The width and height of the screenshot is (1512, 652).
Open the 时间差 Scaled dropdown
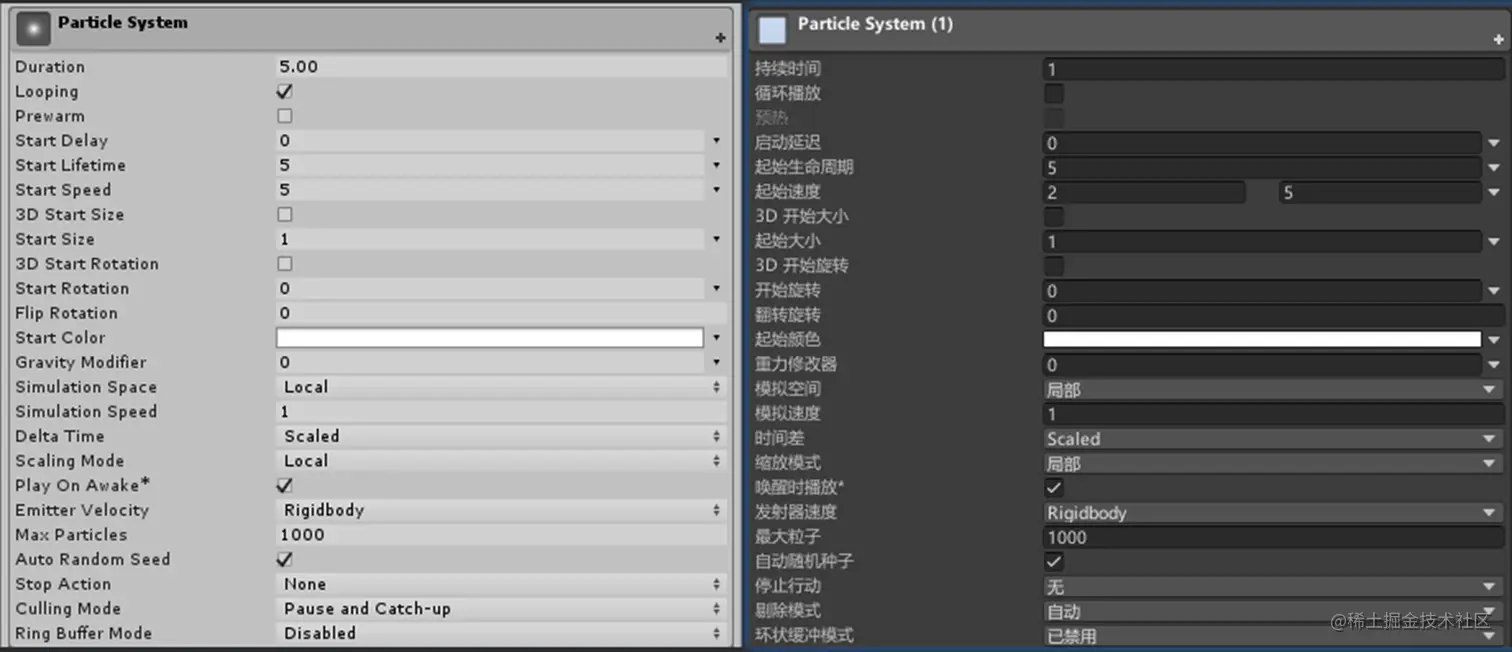click(x=1273, y=439)
